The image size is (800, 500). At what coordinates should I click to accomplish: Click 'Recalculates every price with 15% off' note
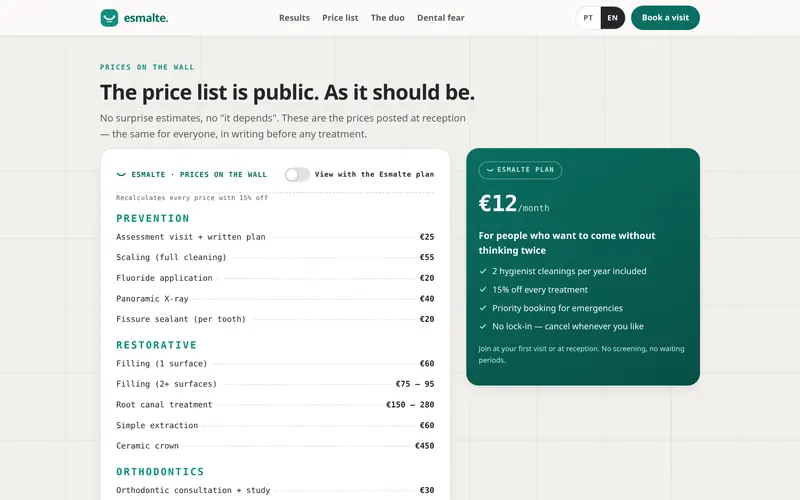[x=192, y=197]
